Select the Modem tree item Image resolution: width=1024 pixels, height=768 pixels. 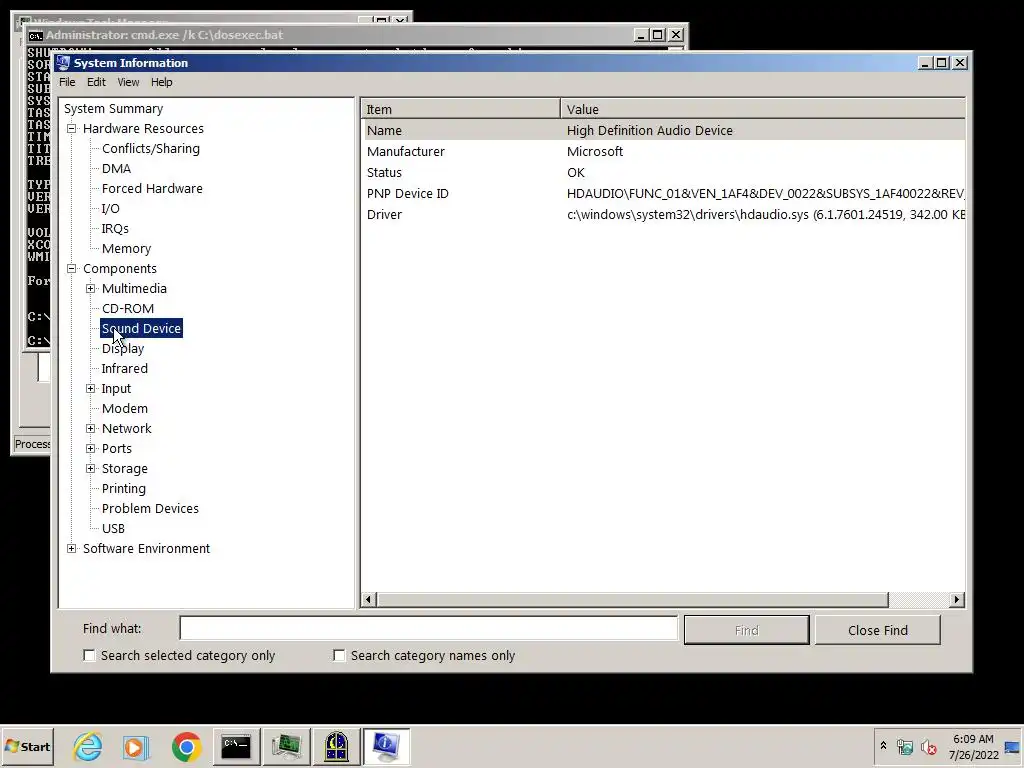click(125, 409)
